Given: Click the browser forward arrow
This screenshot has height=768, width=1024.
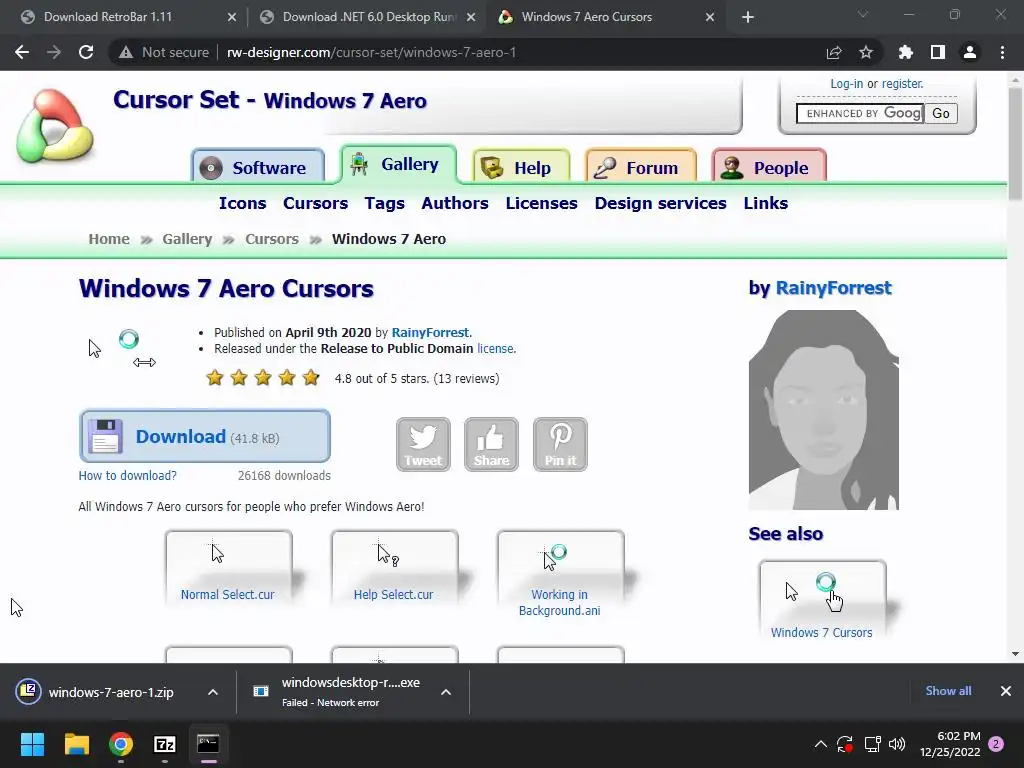Looking at the screenshot, I should pyautogui.click(x=54, y=52).
